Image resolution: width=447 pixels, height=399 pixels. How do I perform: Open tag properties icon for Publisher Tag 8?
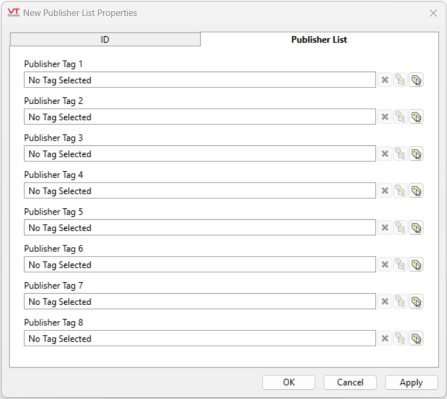tap(416, 339)
